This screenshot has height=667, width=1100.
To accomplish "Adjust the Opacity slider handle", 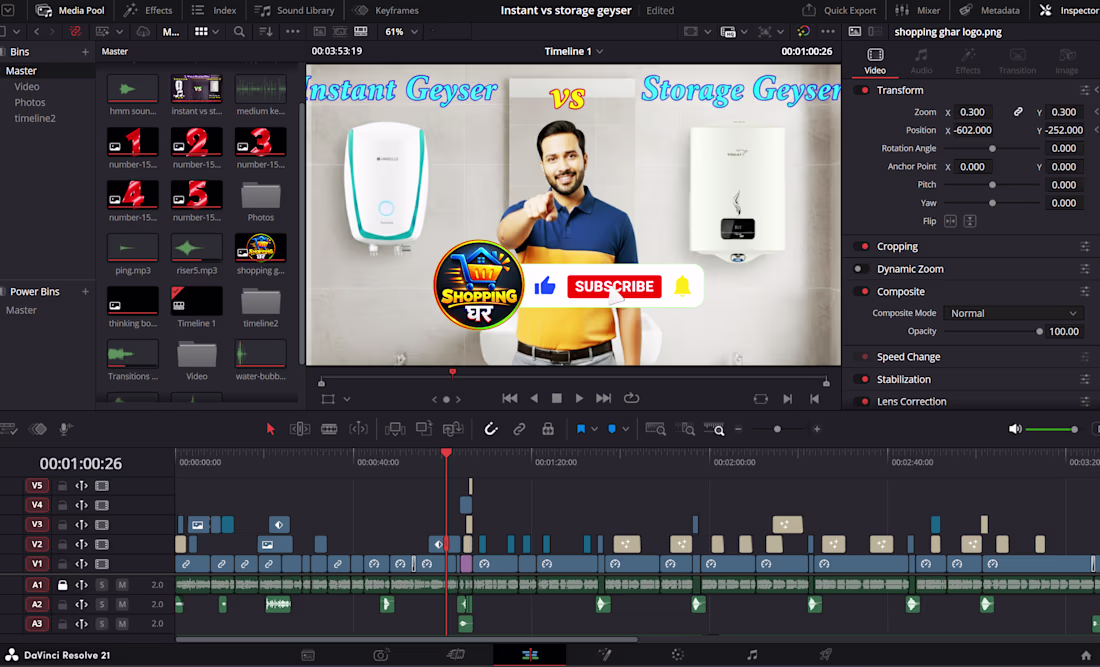I will point(1039,332).
